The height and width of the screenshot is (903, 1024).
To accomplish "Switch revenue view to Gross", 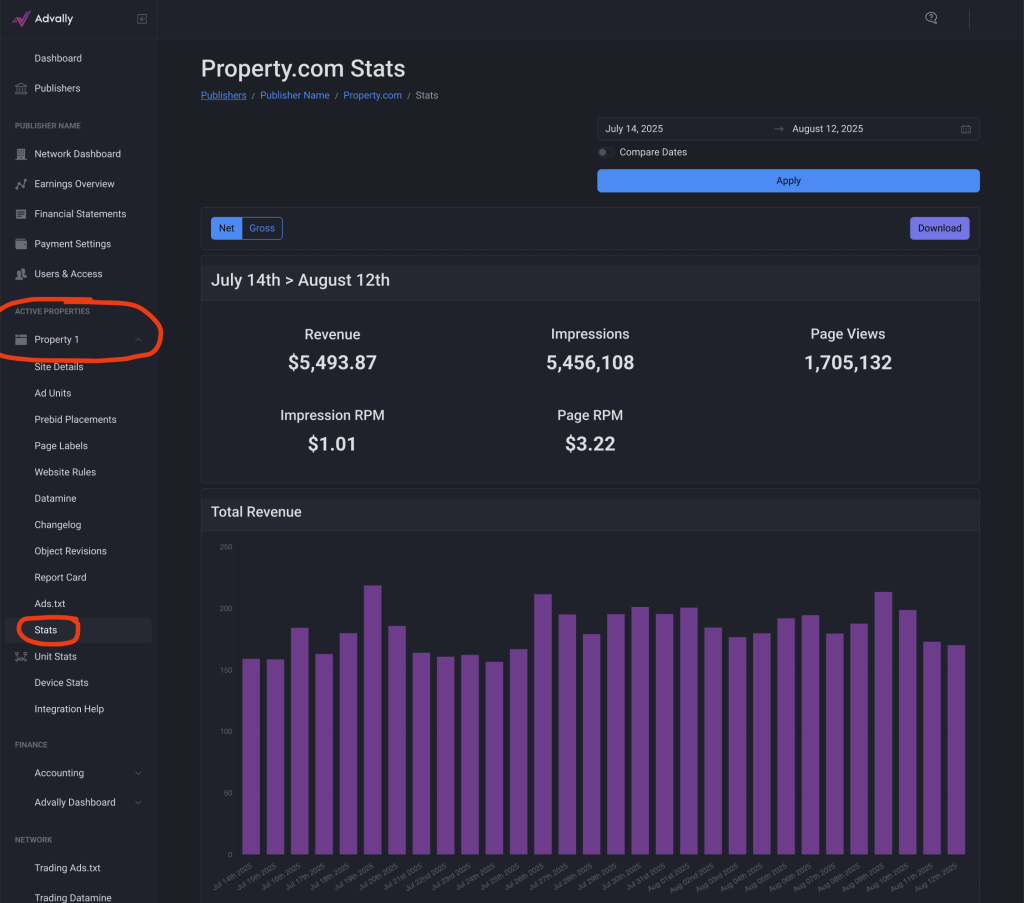I will [x=262, y=229].
